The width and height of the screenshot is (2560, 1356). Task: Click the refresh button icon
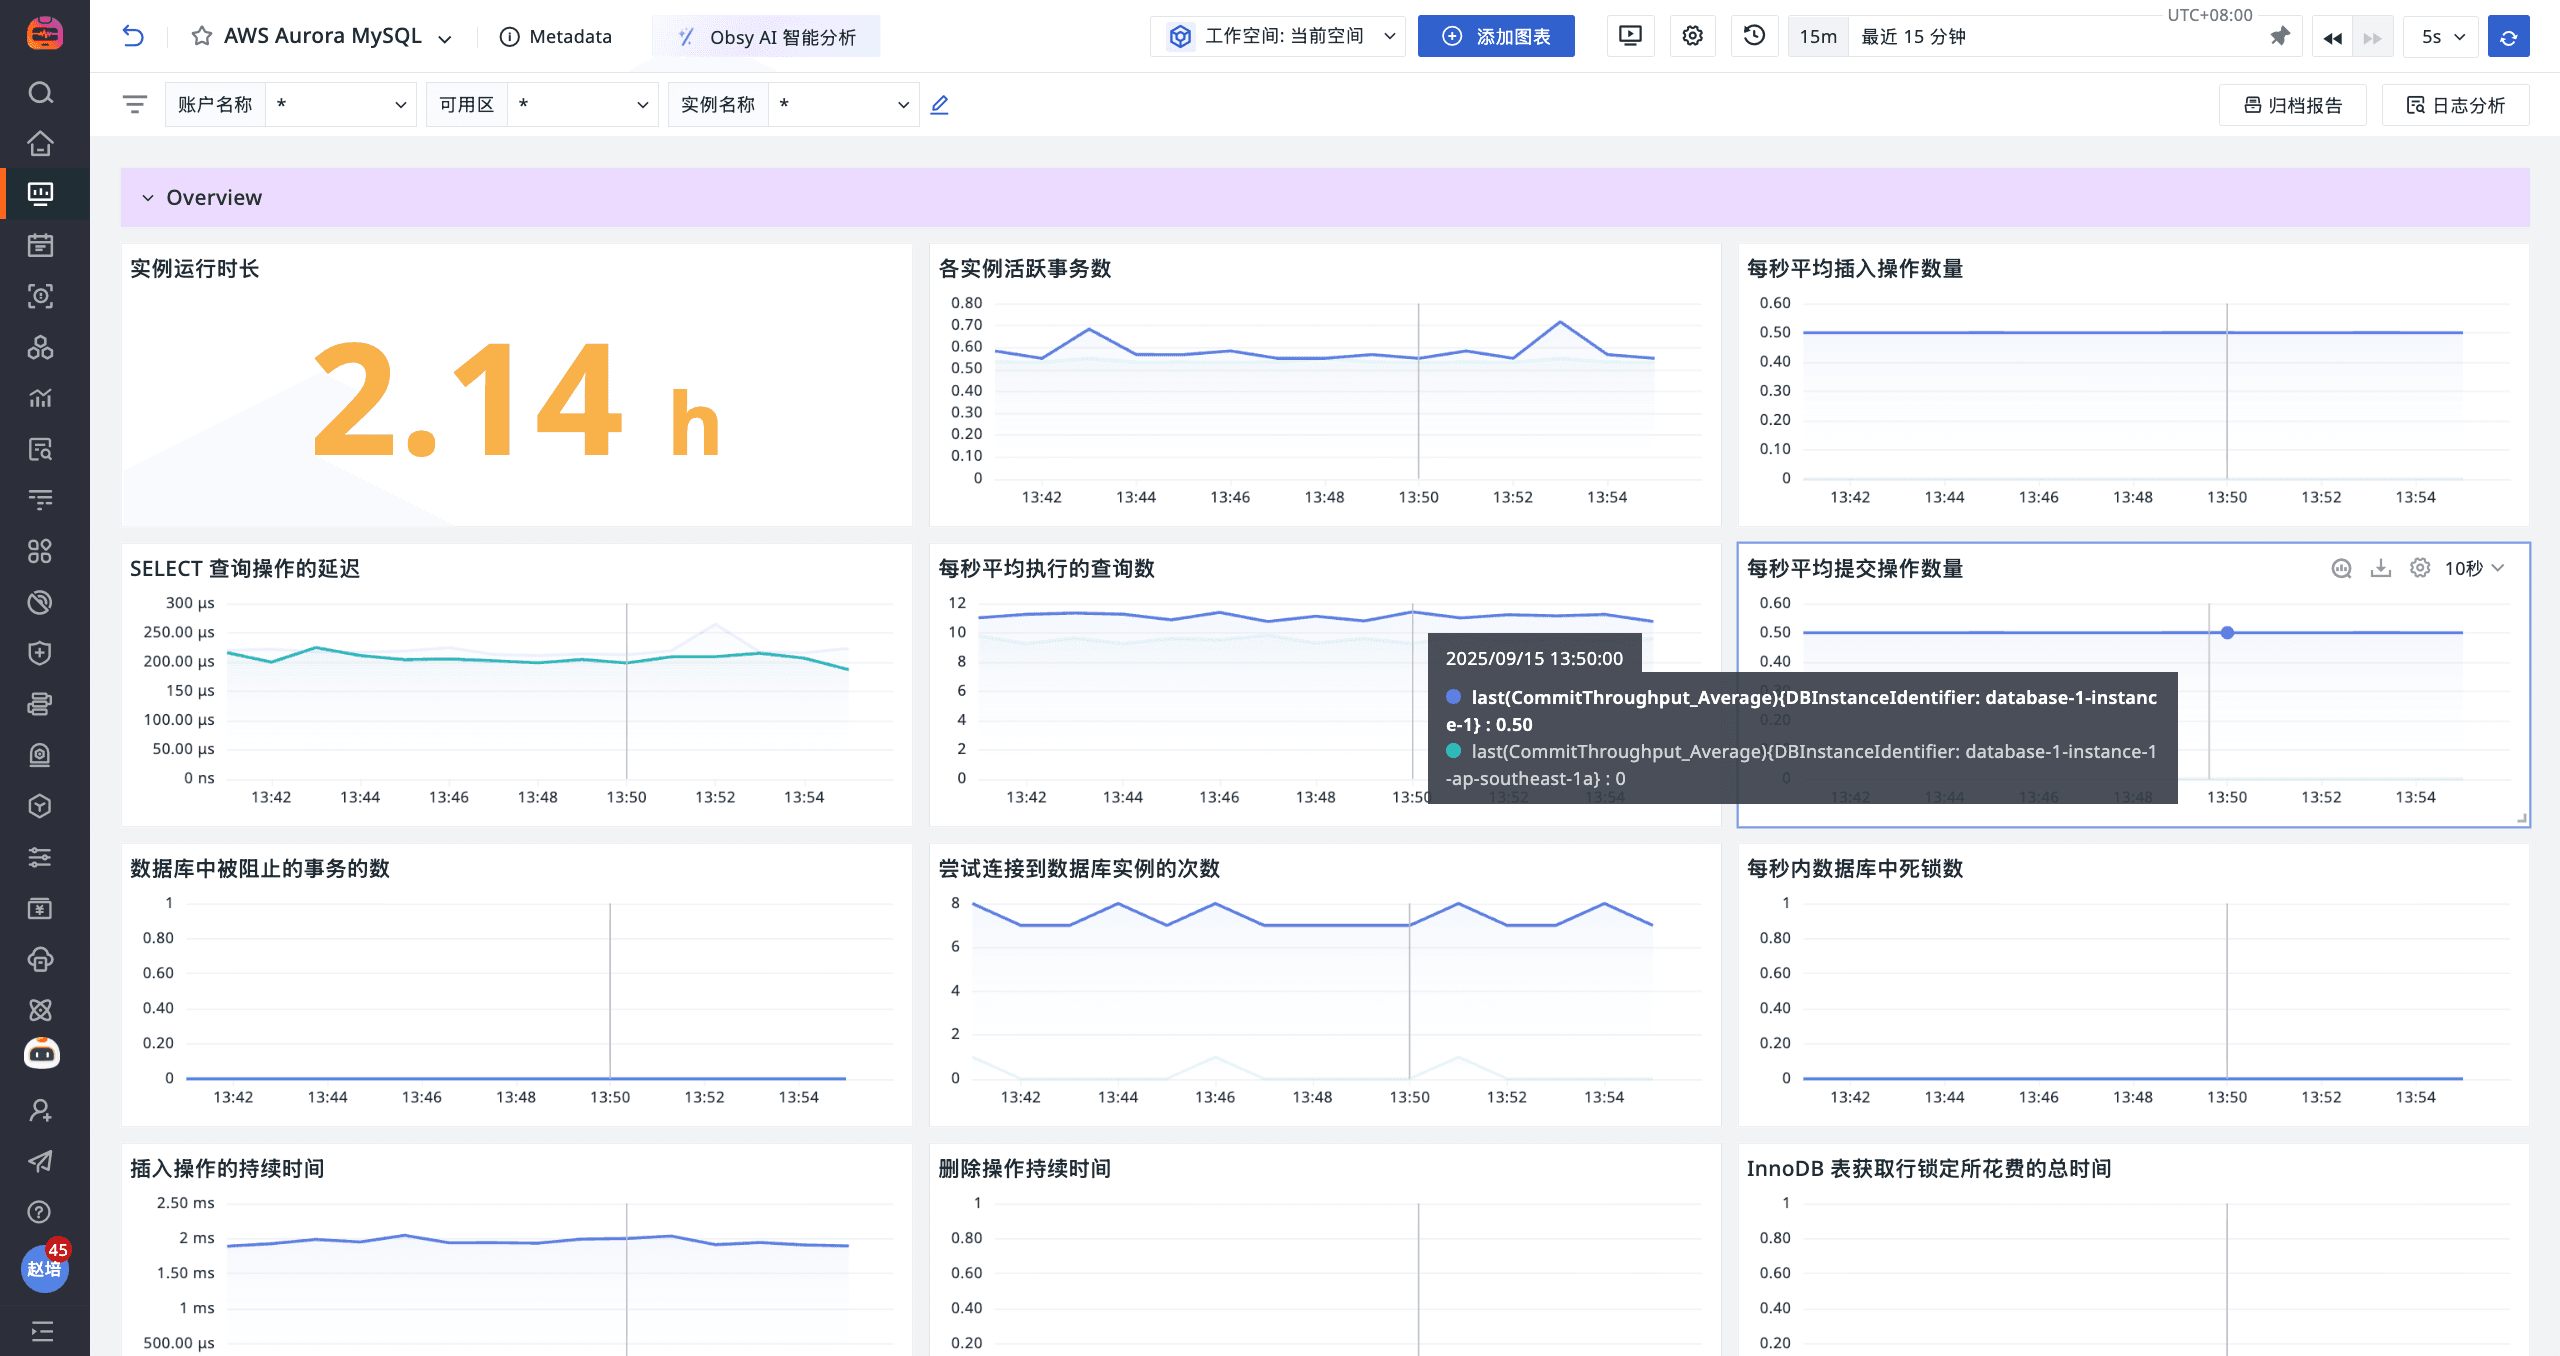[2508, 37]
